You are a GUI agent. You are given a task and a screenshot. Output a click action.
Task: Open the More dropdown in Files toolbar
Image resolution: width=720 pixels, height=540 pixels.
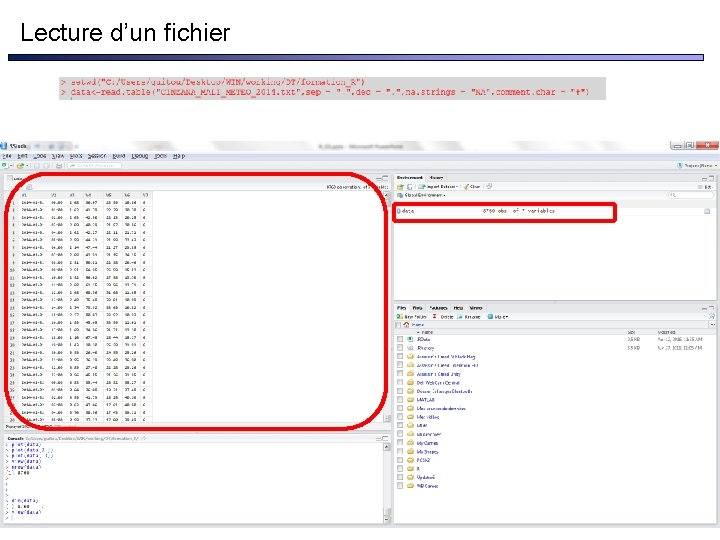click(498, 317)
